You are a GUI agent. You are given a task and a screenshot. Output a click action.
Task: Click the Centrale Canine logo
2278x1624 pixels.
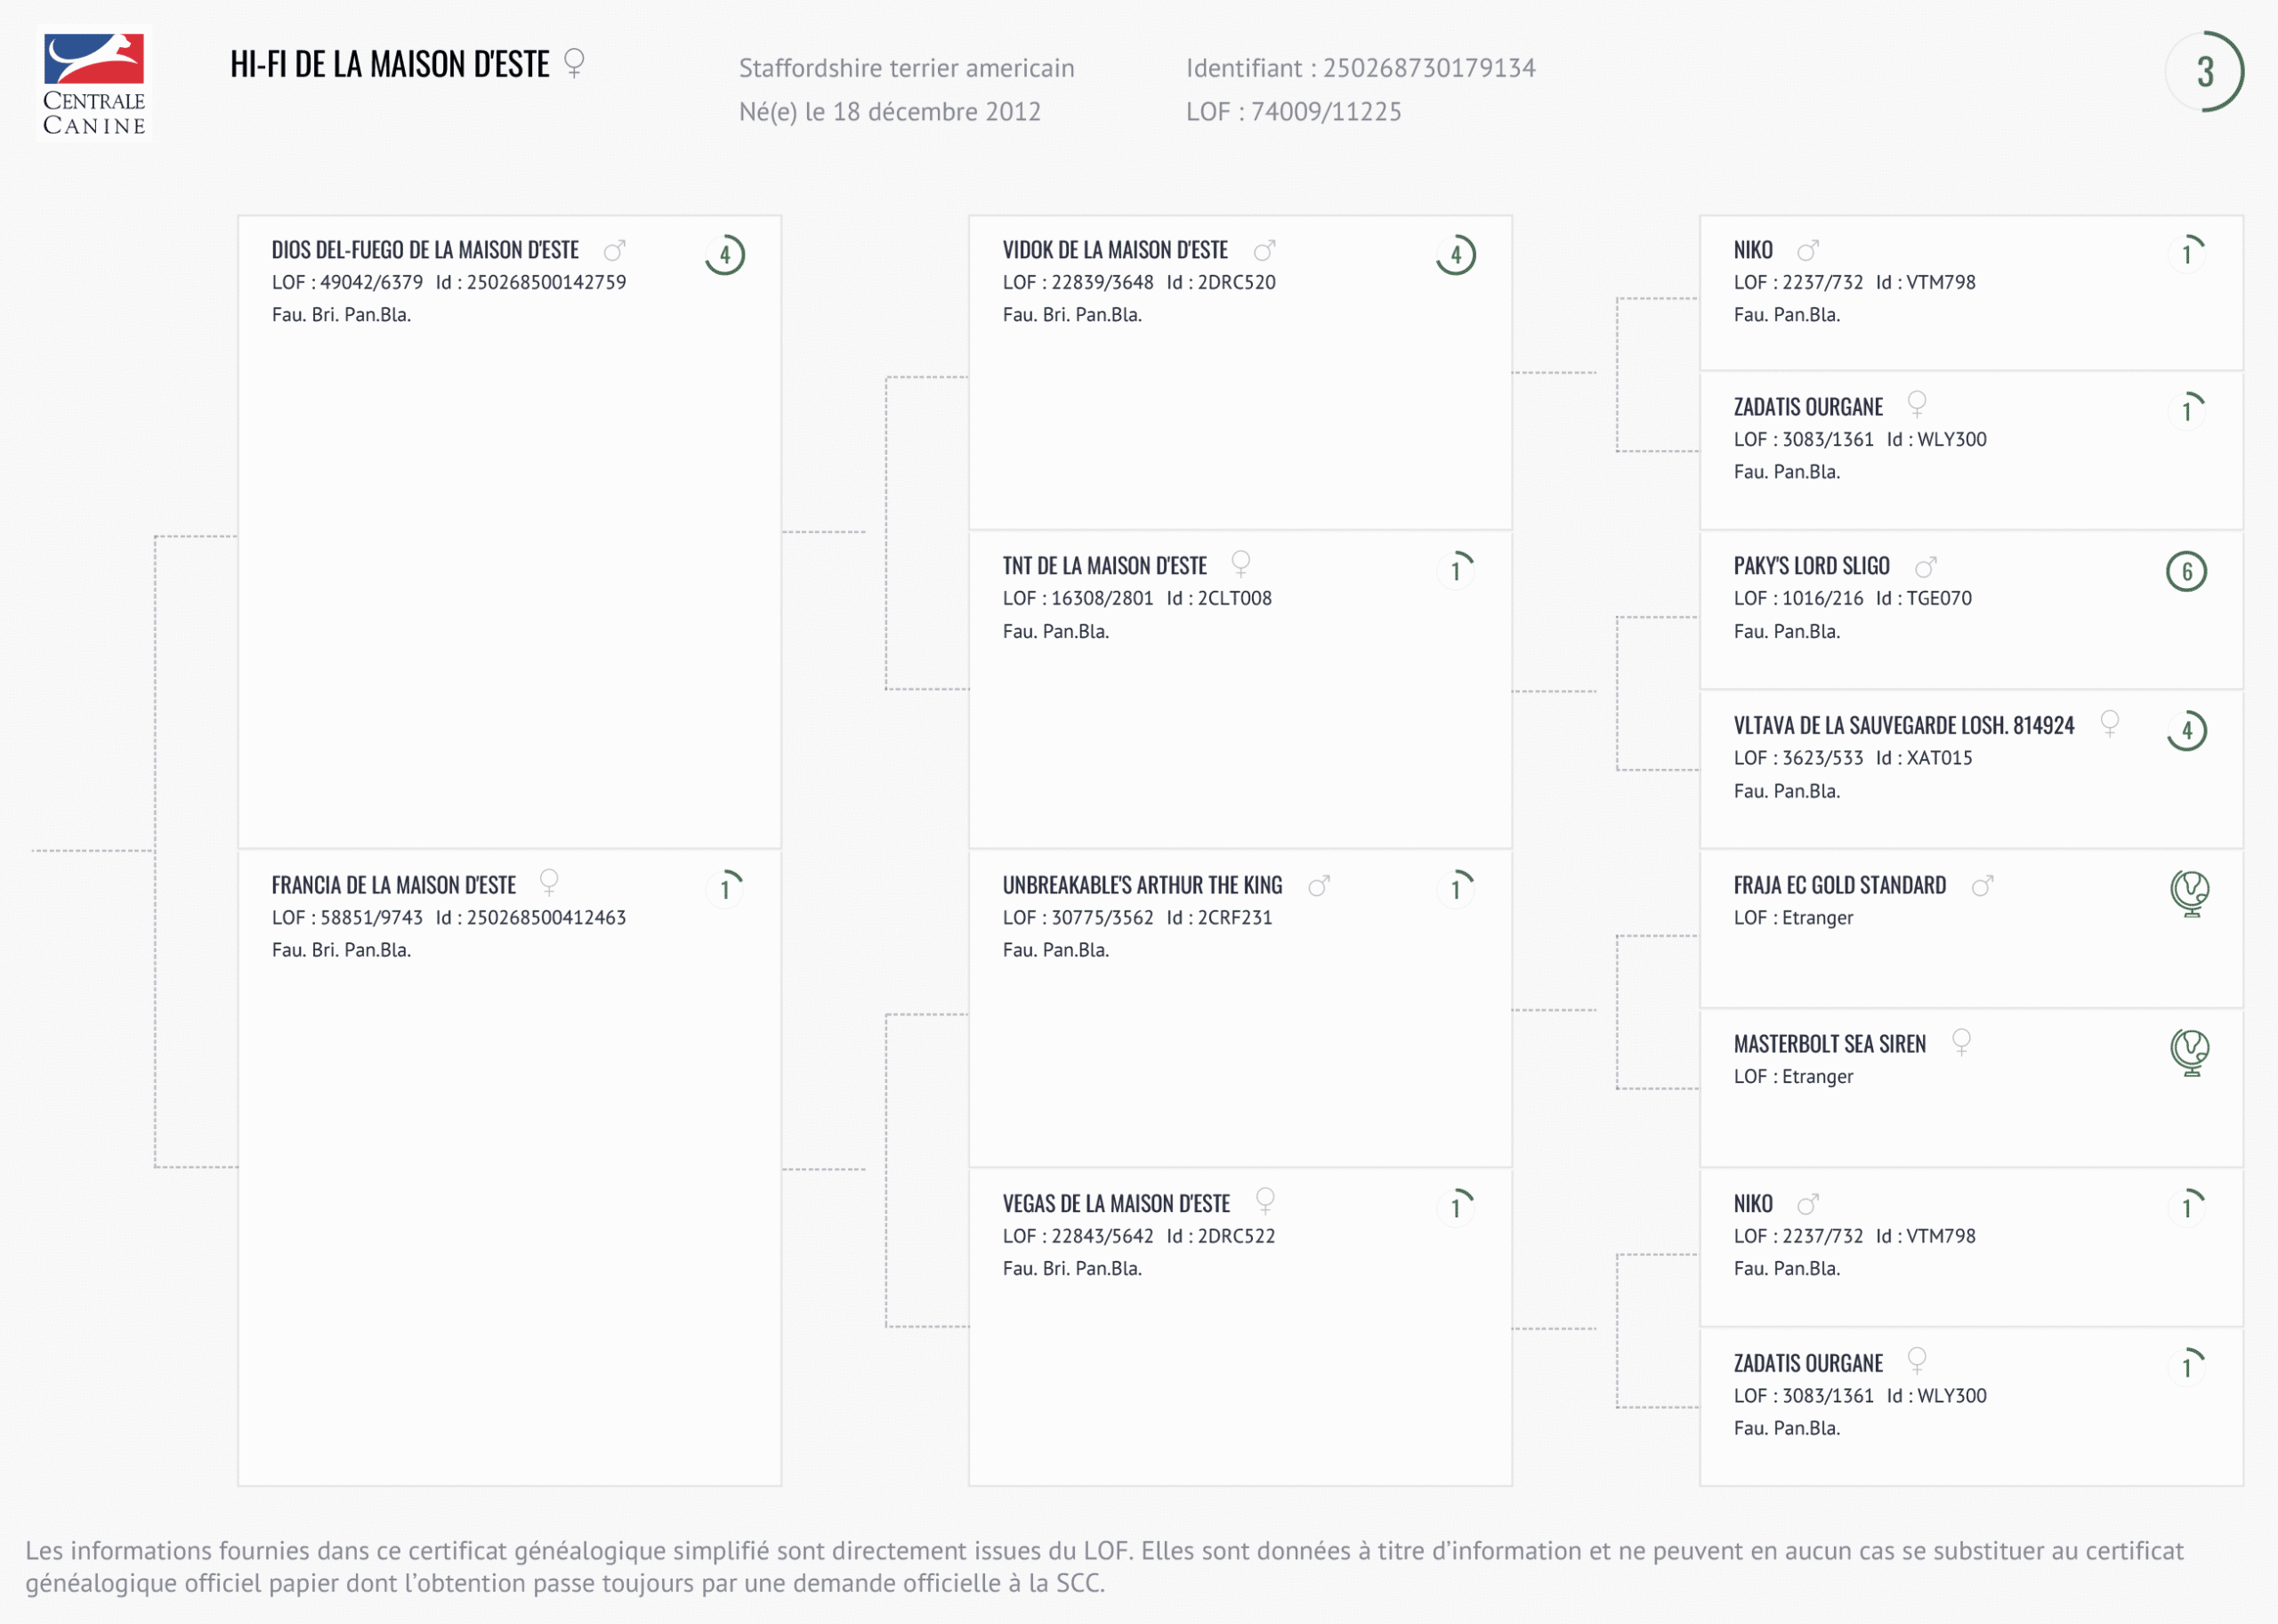click(93, 84)
